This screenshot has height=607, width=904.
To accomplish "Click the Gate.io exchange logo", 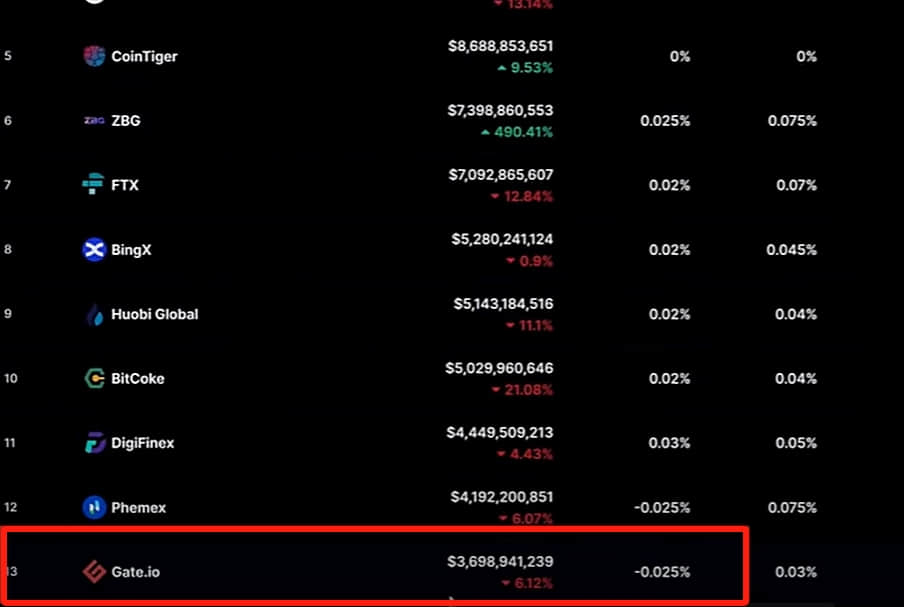I will coord(94,572).
